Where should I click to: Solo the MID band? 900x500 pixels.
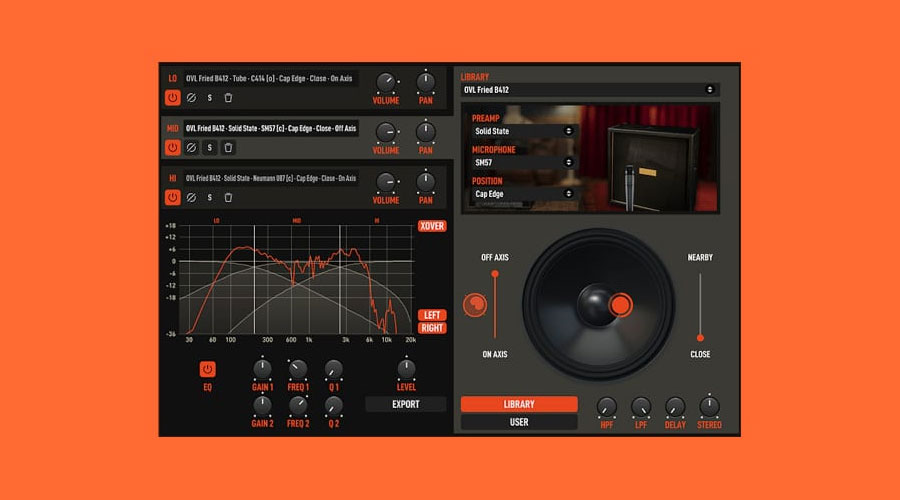pos(210,148)
